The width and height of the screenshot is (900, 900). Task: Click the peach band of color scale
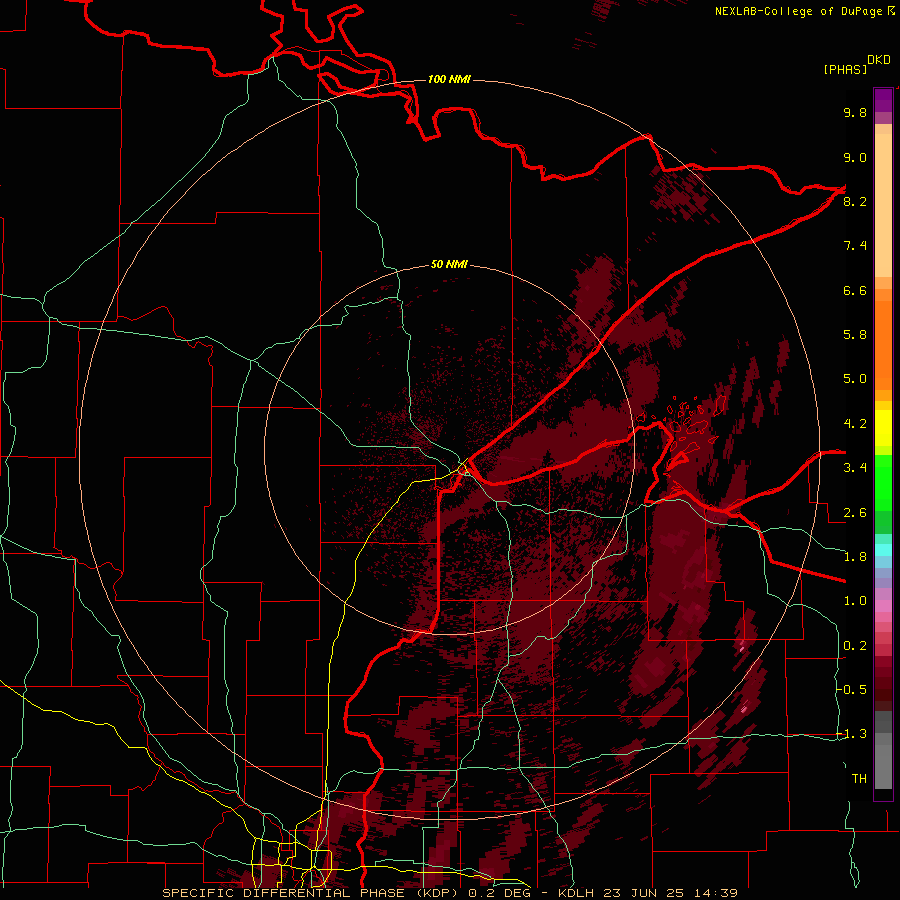point(883,205)
